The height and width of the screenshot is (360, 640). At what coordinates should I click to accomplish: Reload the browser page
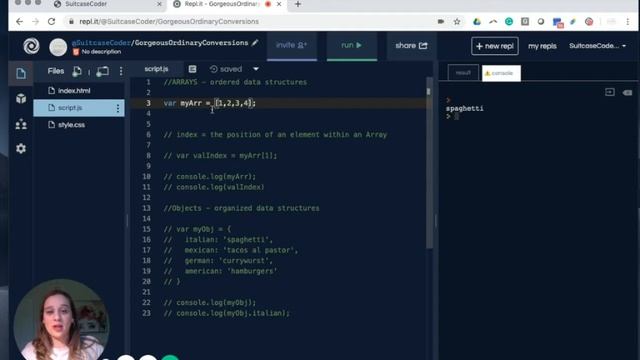51,21
